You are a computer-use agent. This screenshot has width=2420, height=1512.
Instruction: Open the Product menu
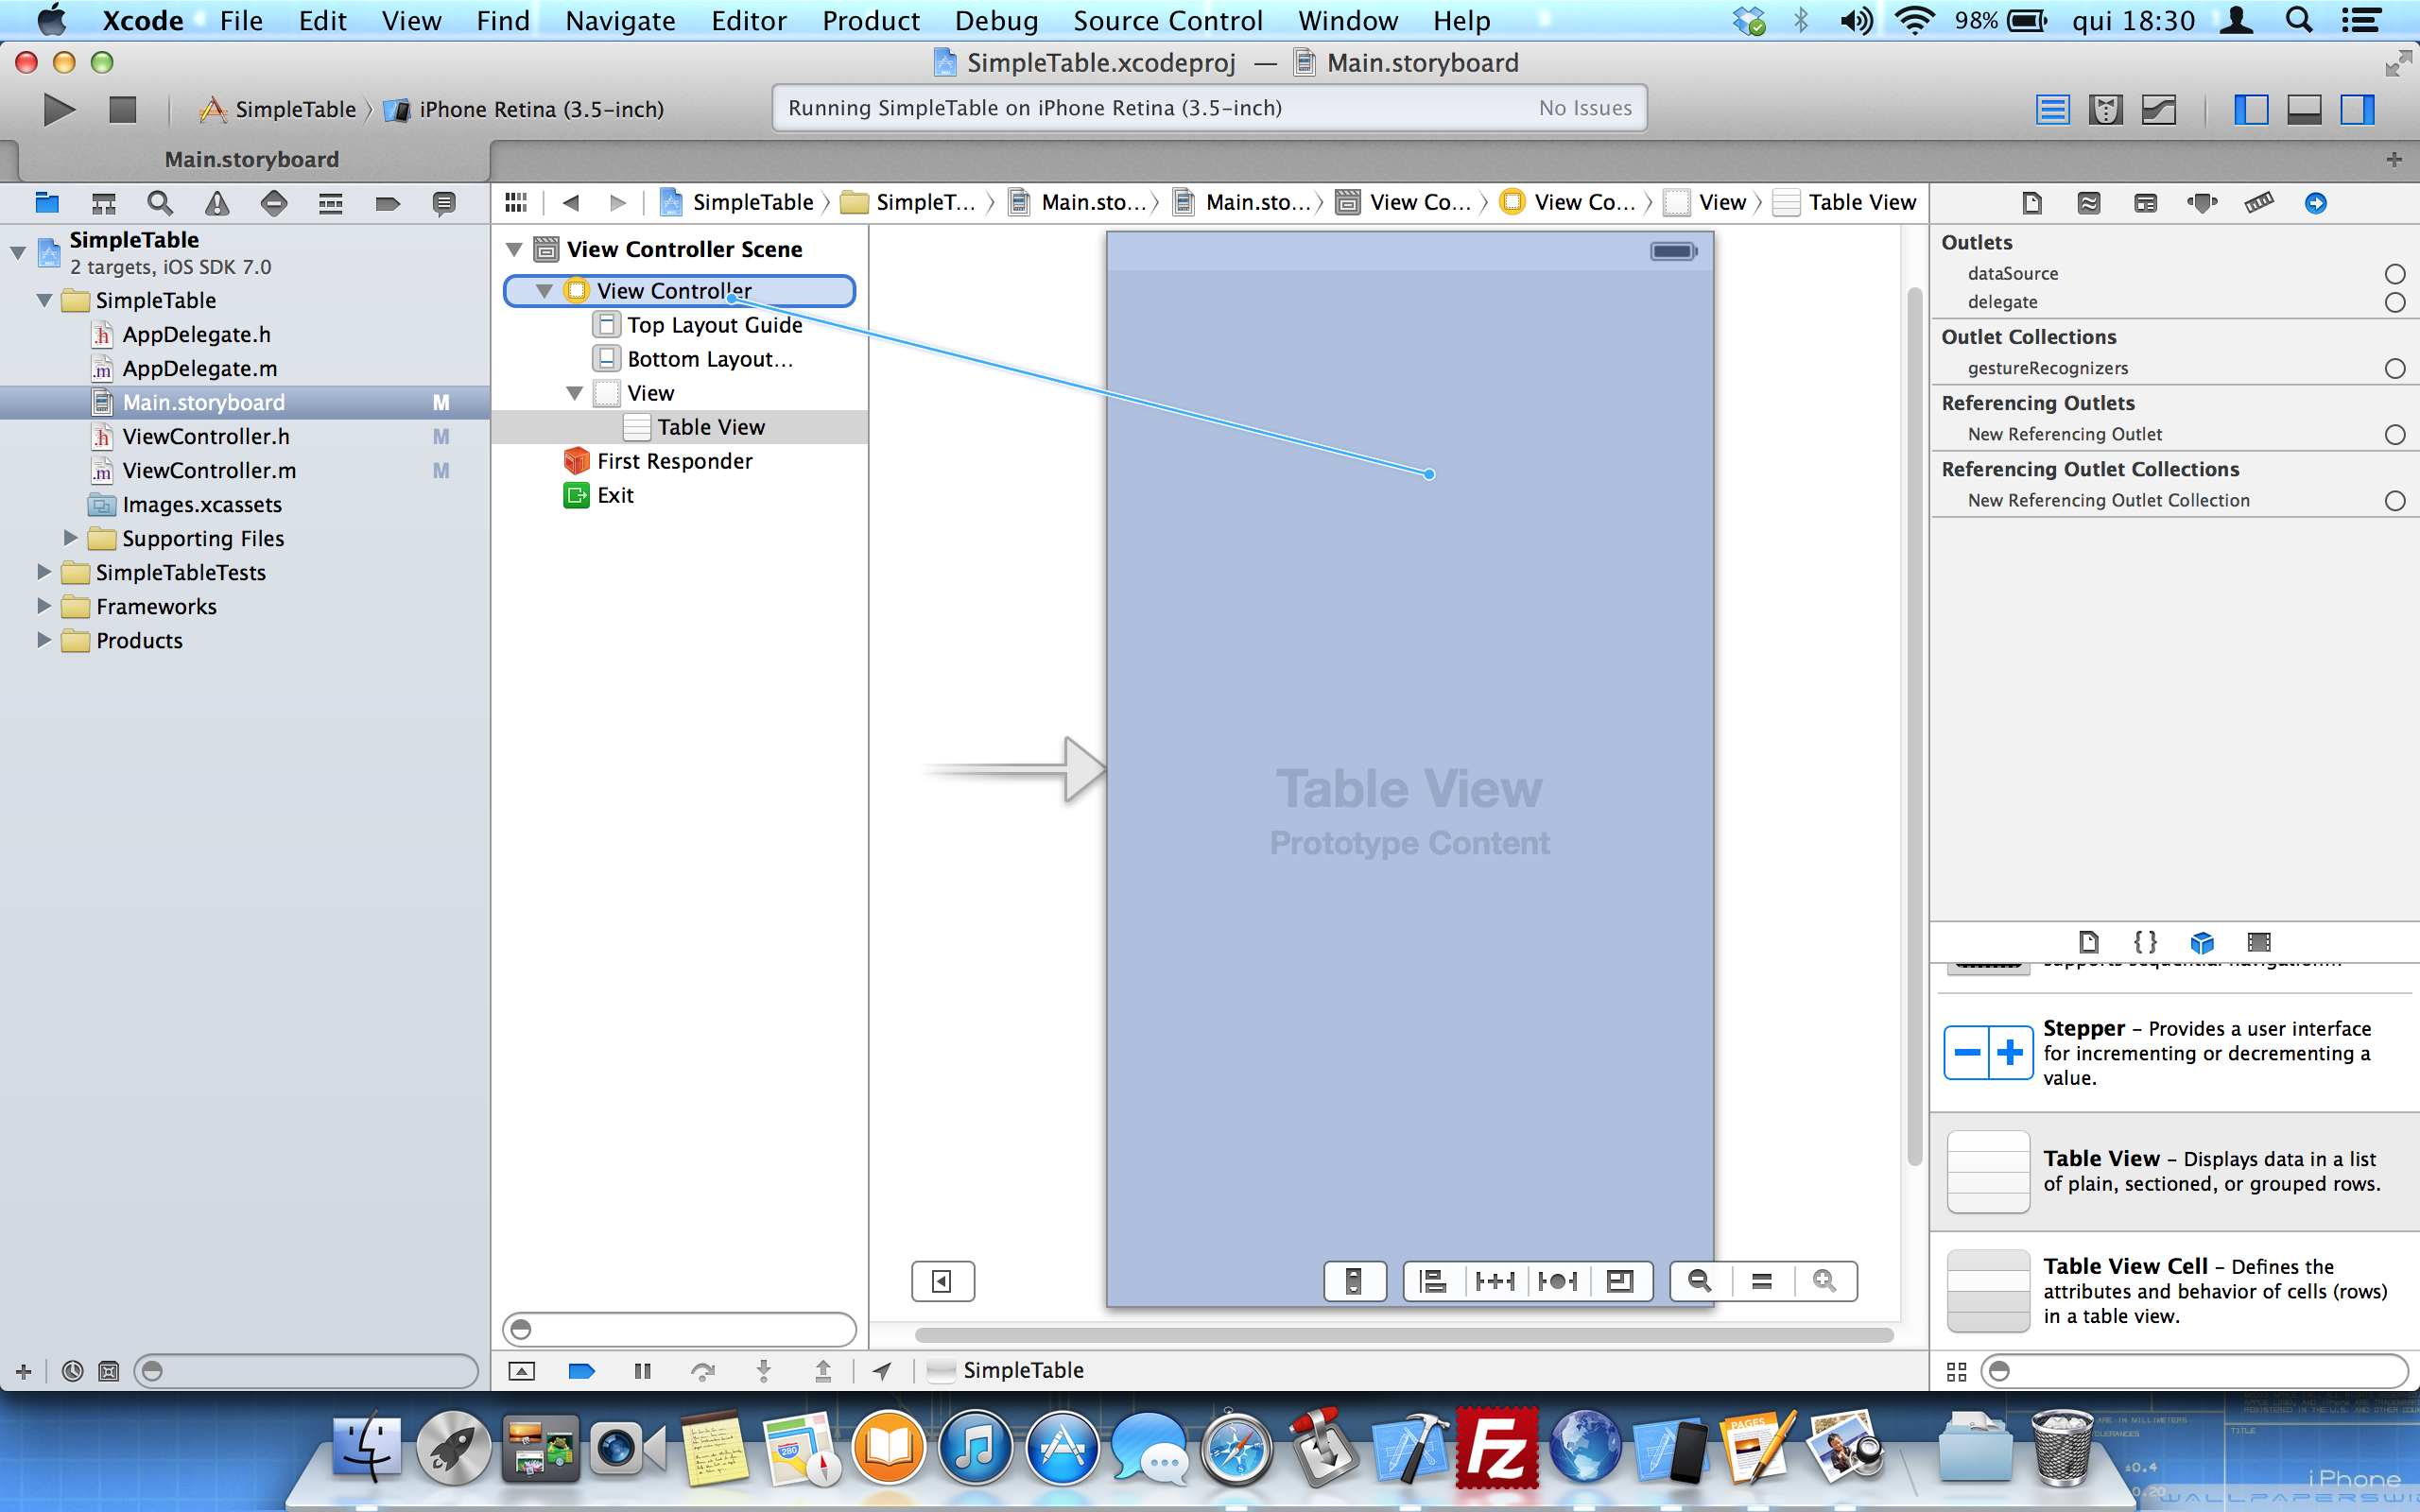pyautogui.click(x=871, y=20)
